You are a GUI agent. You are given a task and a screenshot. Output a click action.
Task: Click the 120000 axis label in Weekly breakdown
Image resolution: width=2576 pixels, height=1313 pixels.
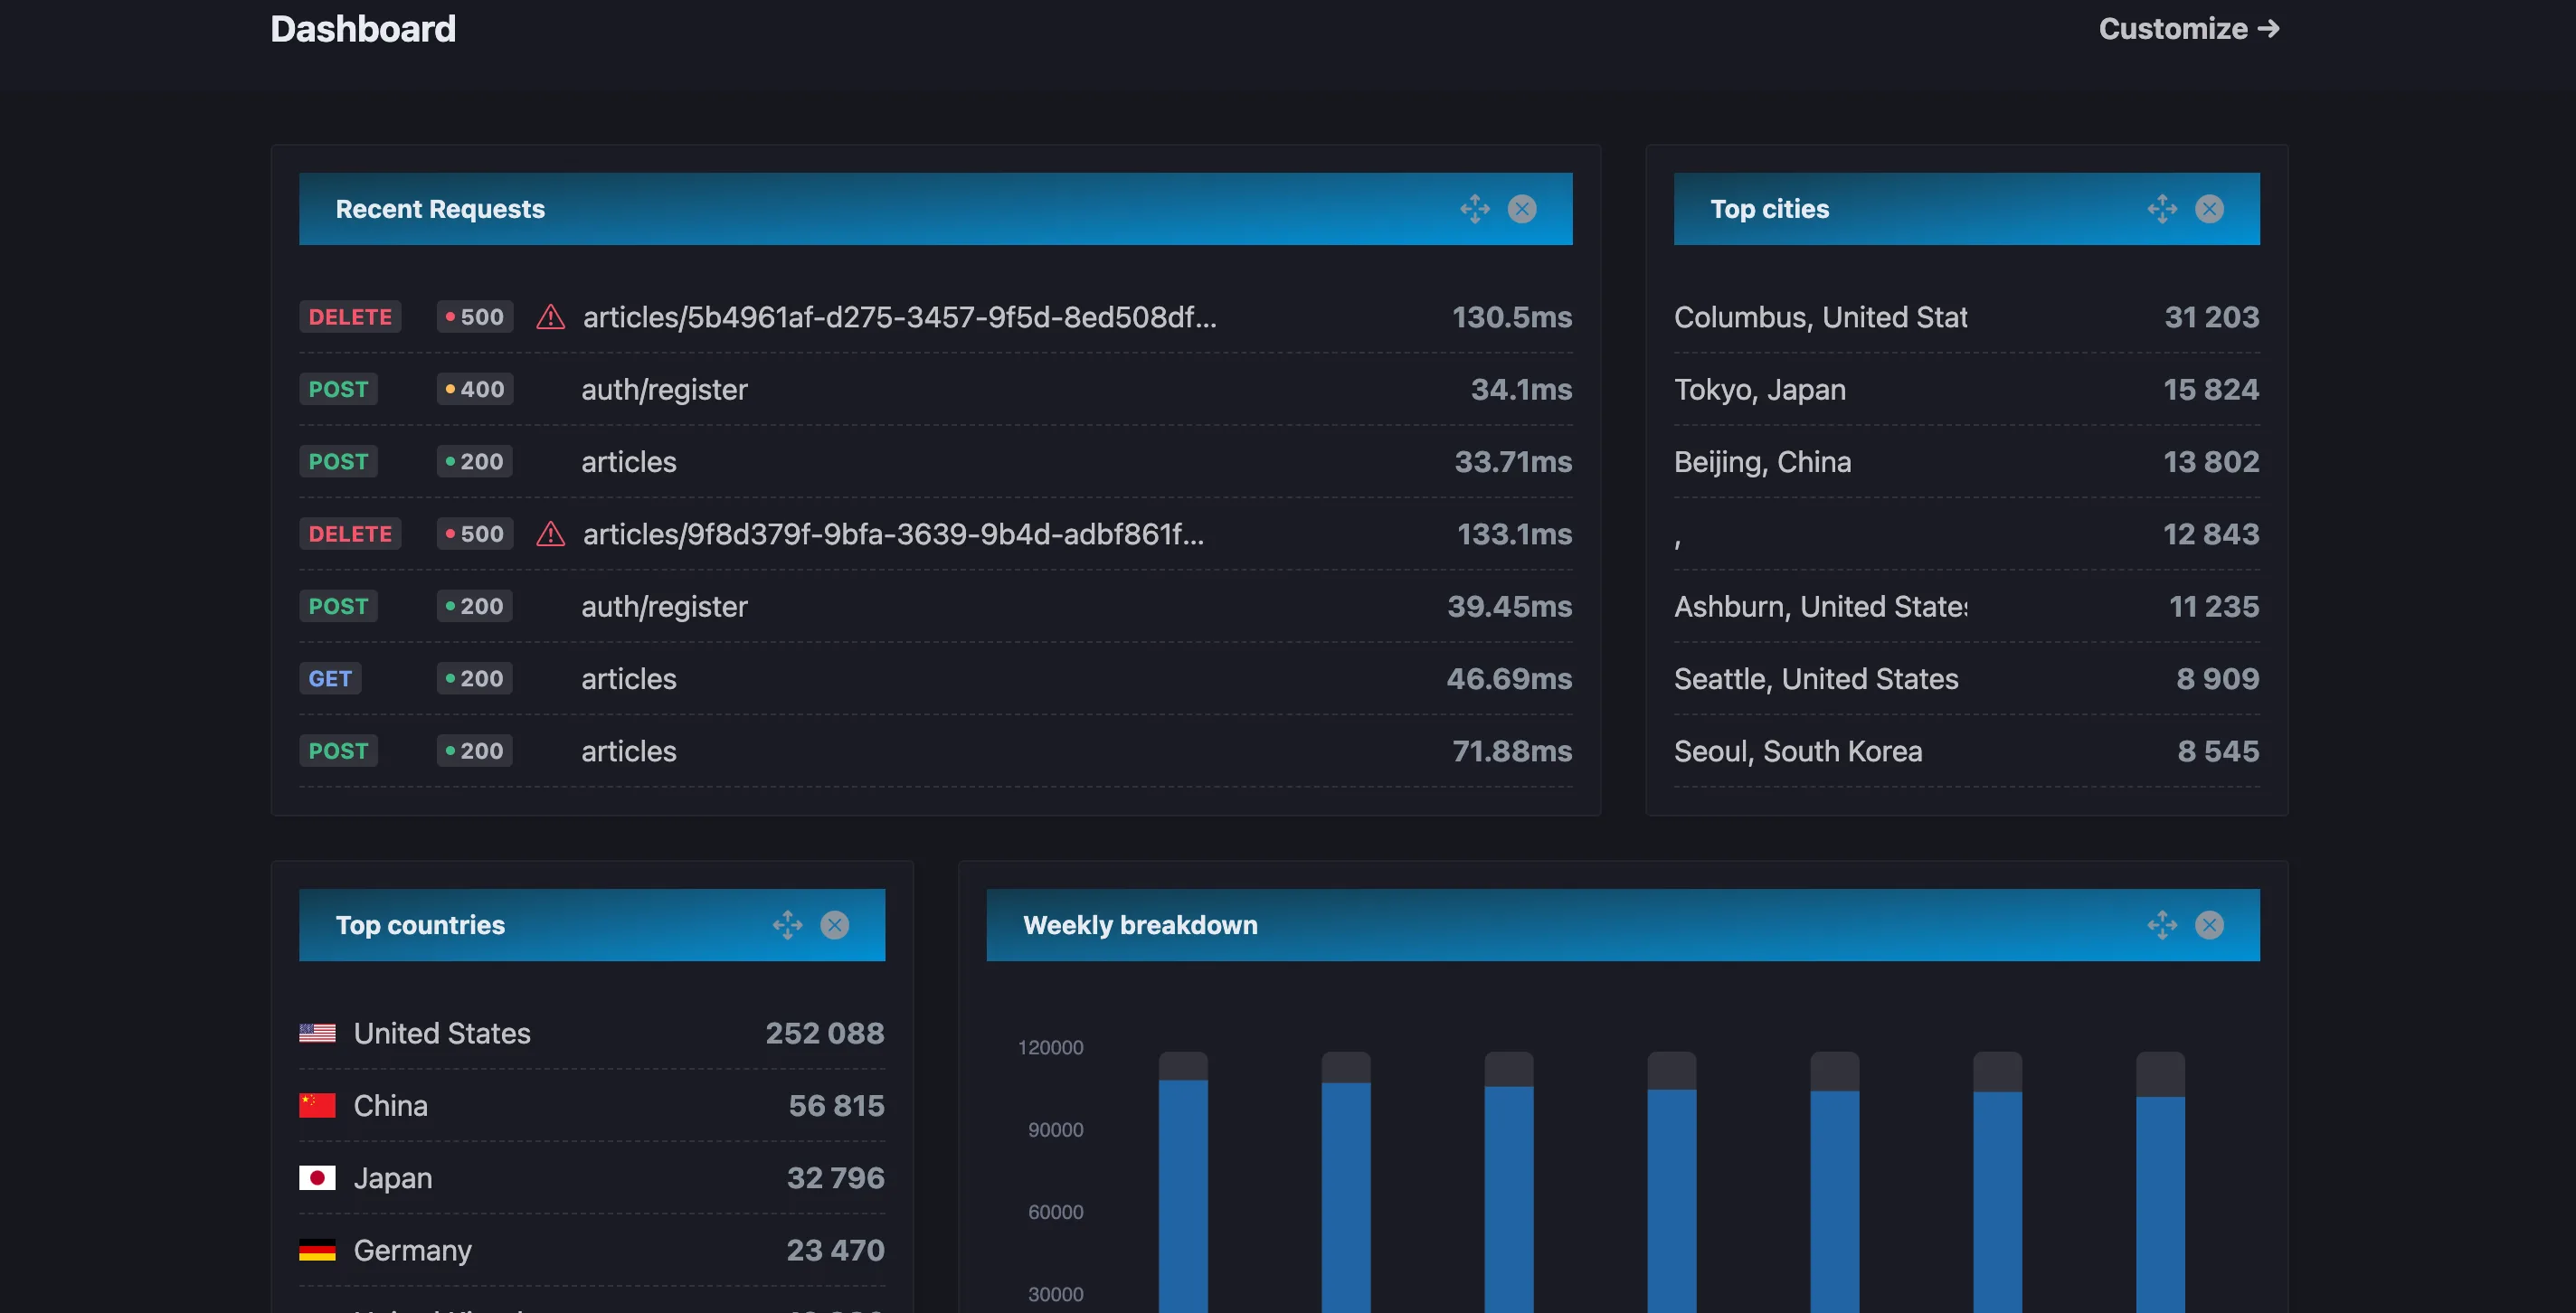[1050, 1047]
